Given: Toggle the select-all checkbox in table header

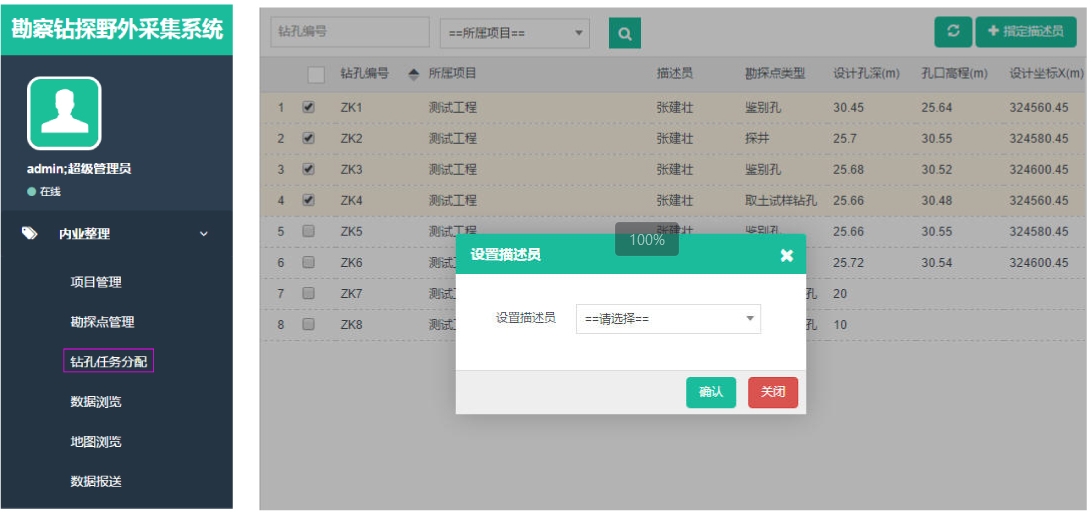Looking at the screenshot, I should click(x=316, y=74).
